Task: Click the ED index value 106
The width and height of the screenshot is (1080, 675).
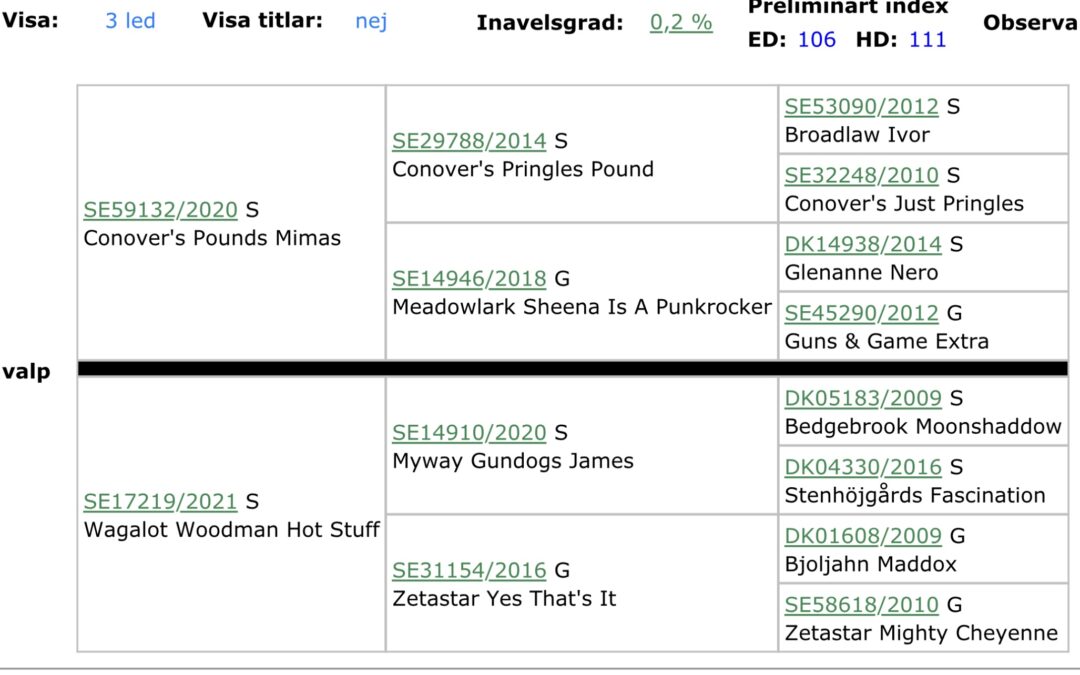Action: point(817,39)
